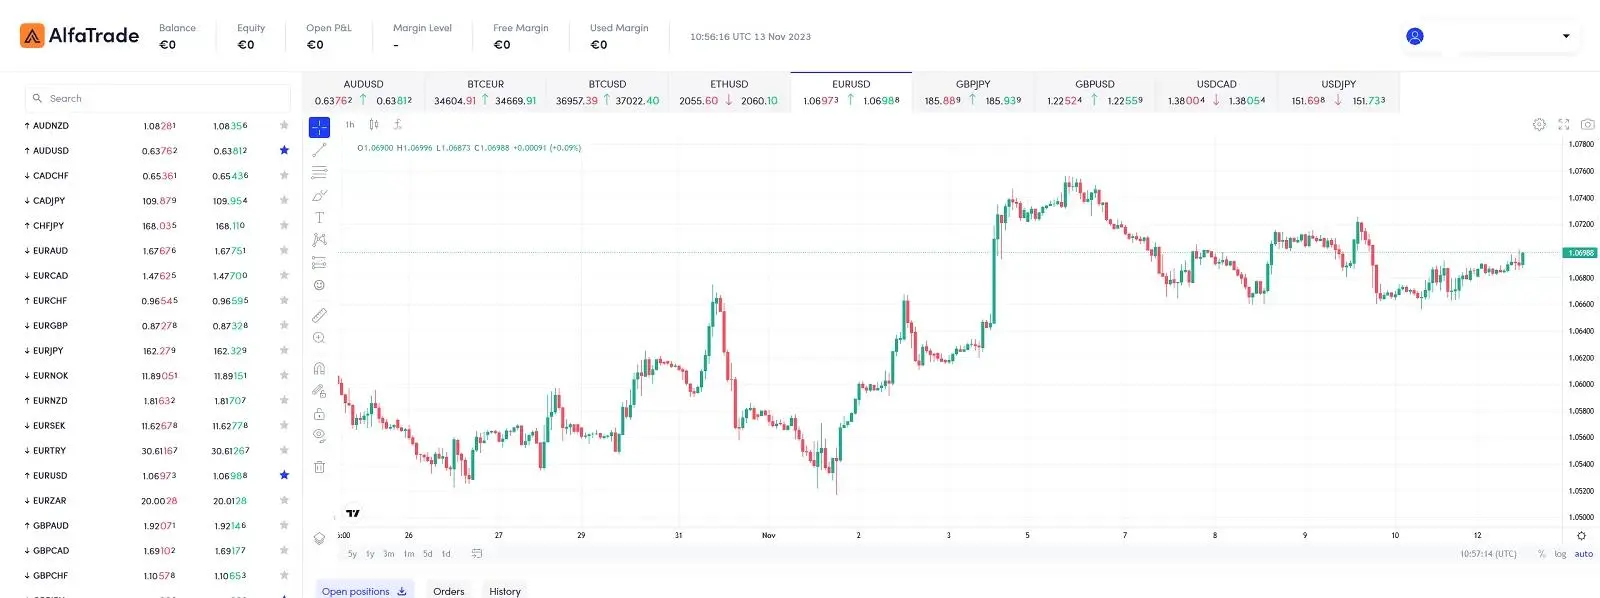Screen dimensions: 1600x598
Task: Click the Open positions download button
Action: [x=402, y=591]
